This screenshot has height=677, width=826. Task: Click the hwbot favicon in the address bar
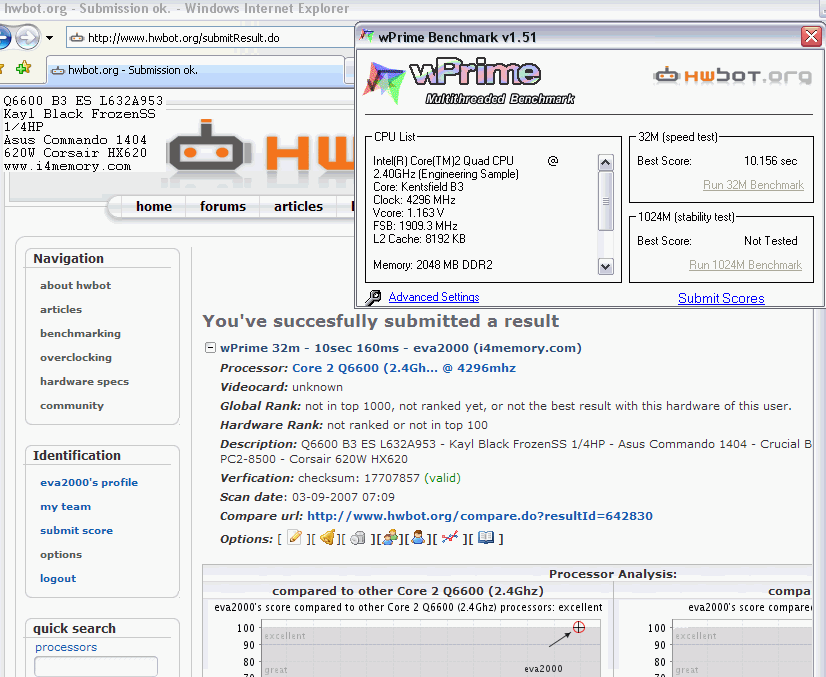click(x=77, y=38)
